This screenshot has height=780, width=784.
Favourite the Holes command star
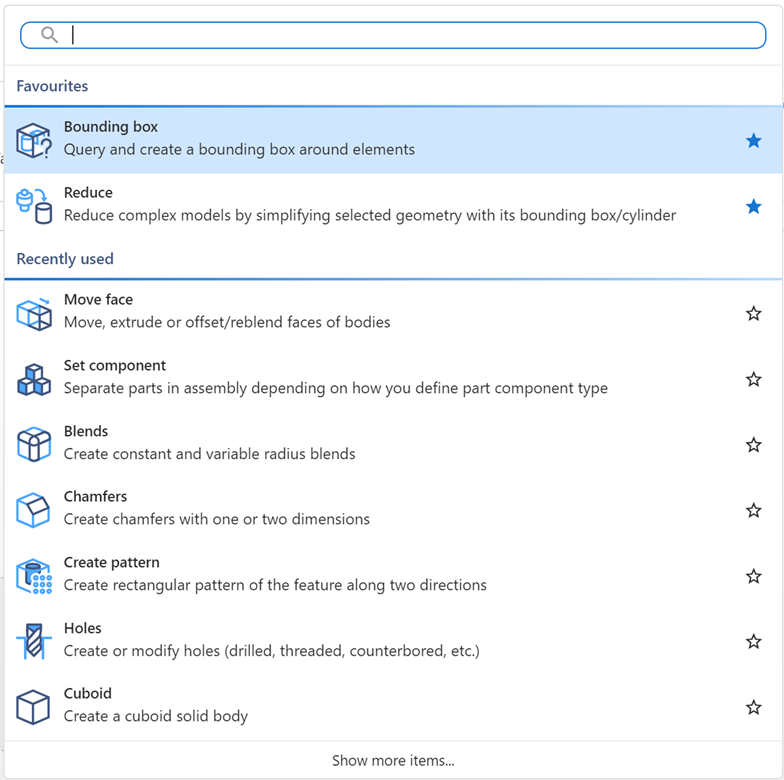pos(754,641)
